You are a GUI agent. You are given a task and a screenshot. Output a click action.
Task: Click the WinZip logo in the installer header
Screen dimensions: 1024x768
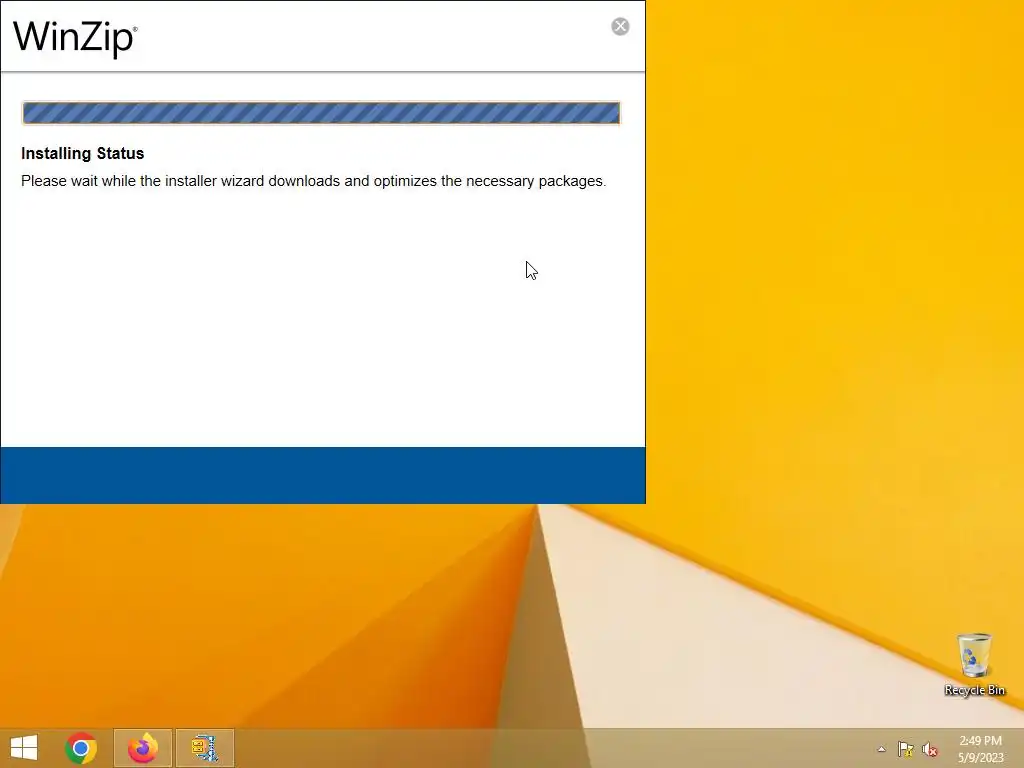point(75,38)
